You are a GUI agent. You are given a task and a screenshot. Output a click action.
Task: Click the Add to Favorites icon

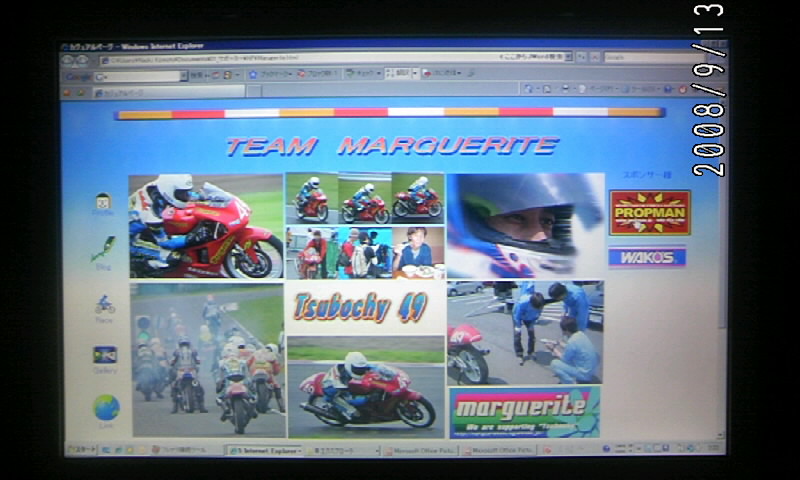pyautogui.click(x=81, y=92)
